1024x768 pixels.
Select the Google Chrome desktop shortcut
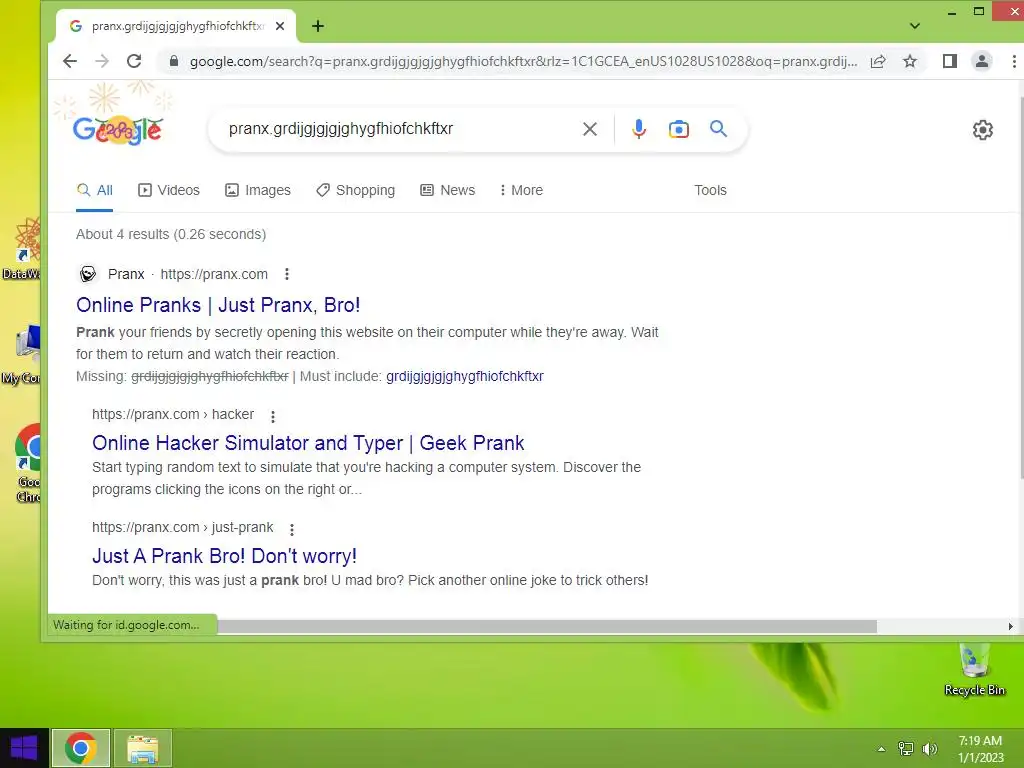[x=28, y=464]
